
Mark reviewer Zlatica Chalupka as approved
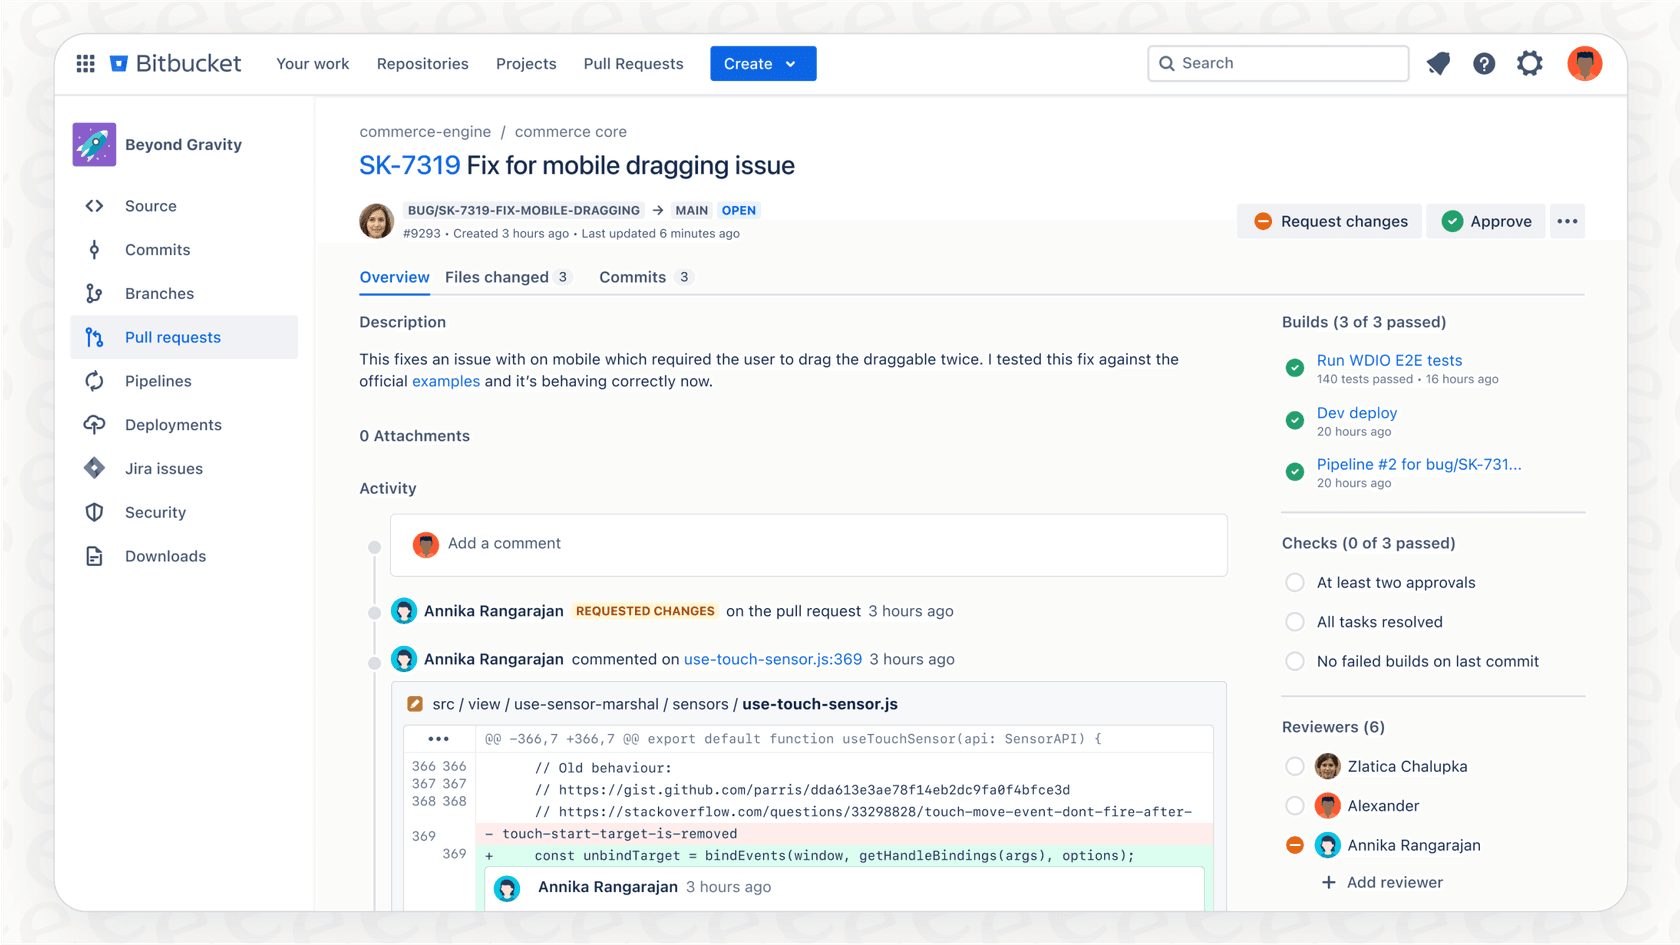click(x=1295, y=766)
